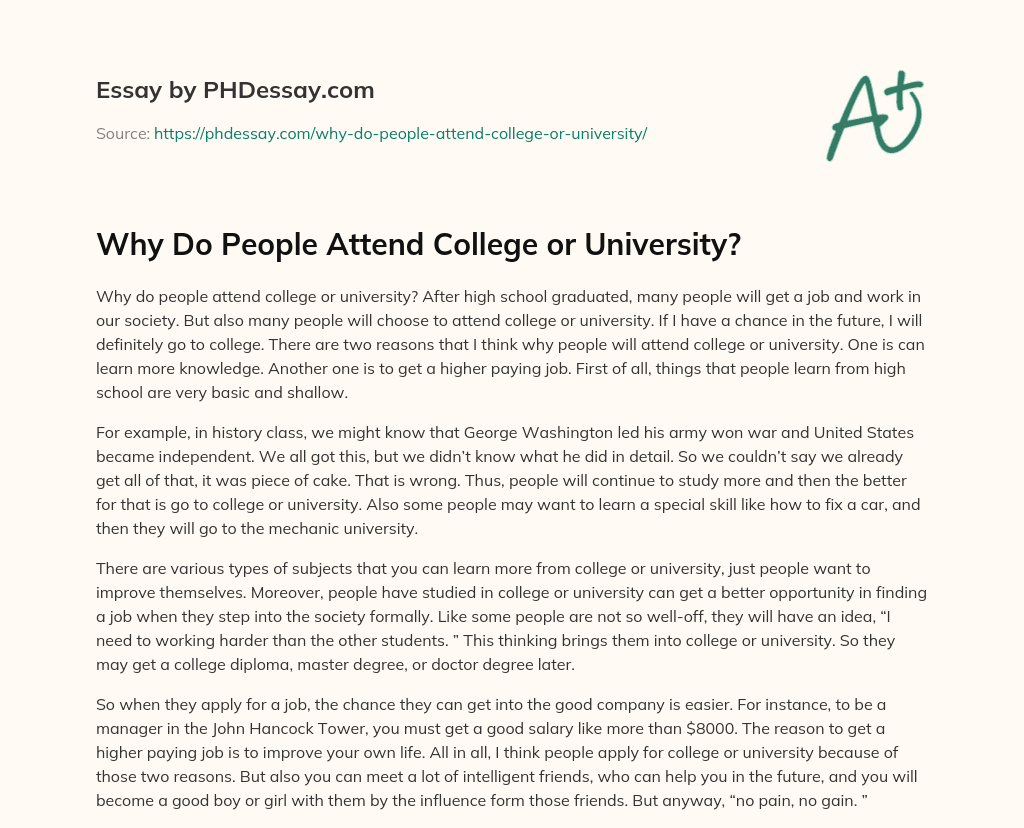The image size is (1024, 828).
Task: Select the essay title about attending college
Action: coord(418,243)
